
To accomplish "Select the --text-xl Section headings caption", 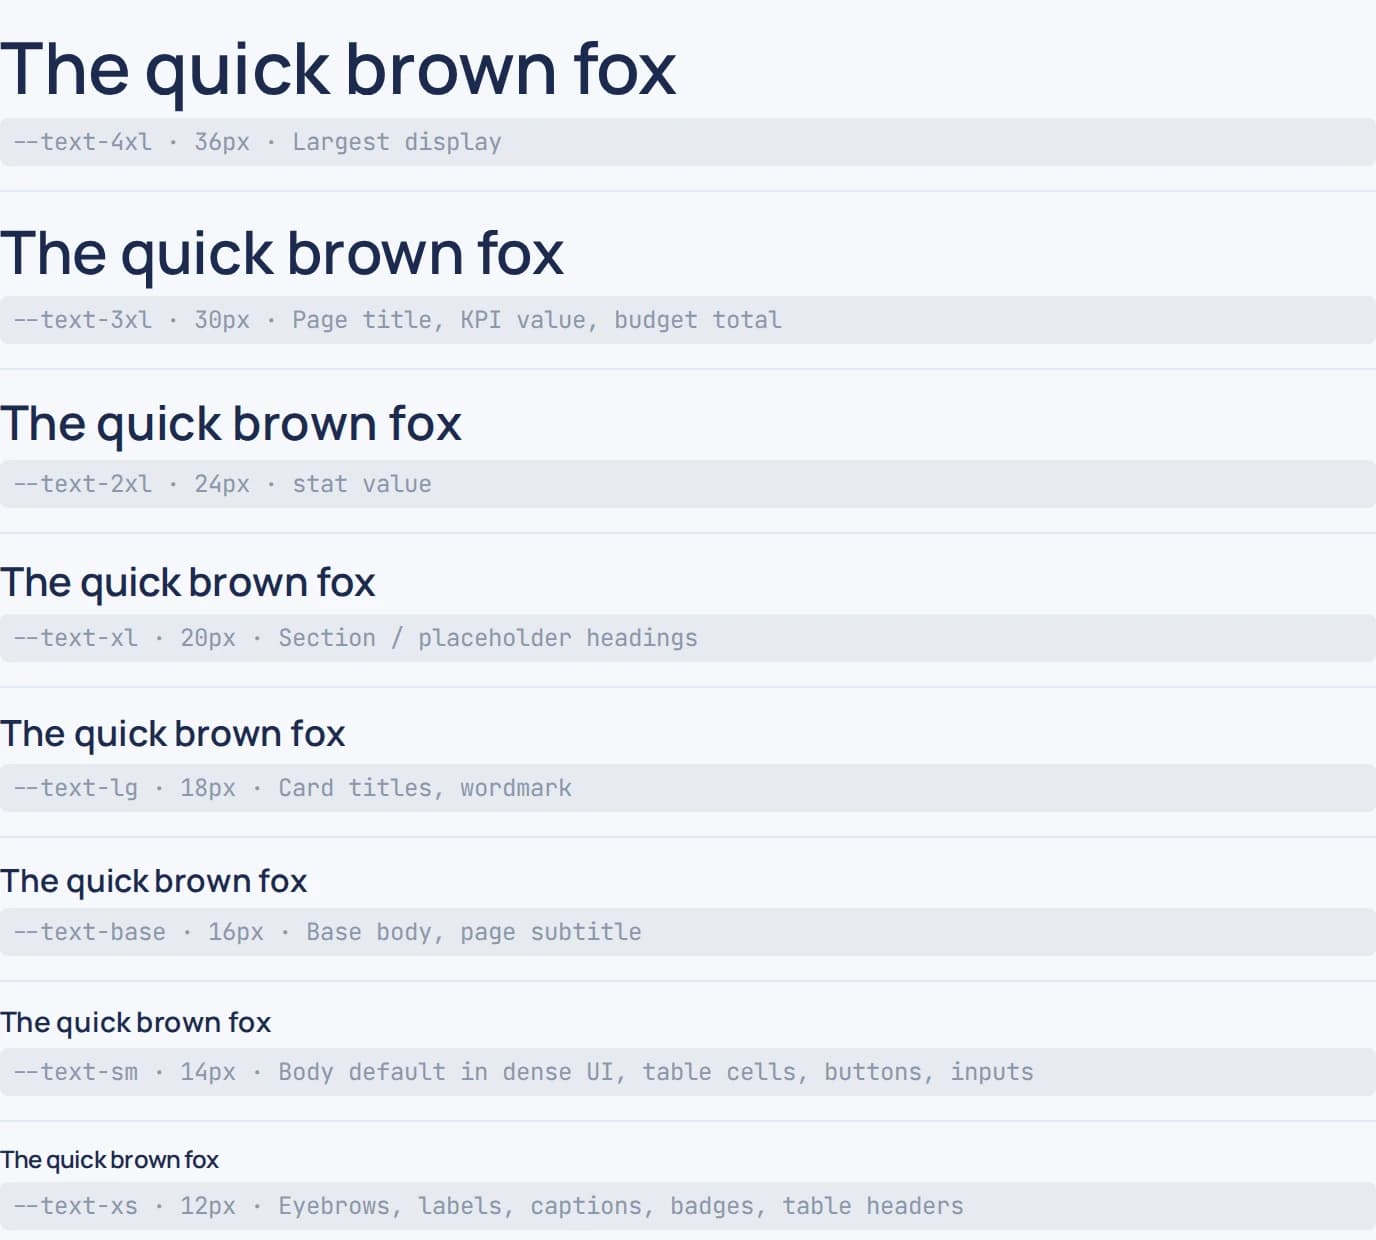I will click(688, 638).
